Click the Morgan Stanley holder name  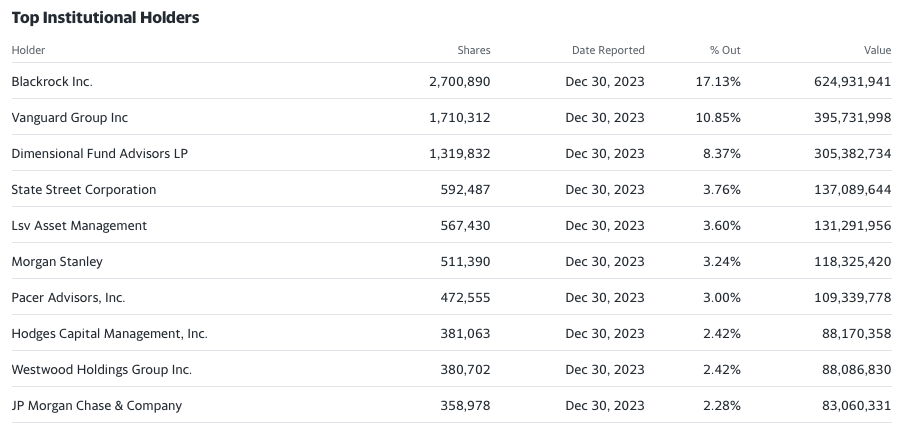[57, 261]
